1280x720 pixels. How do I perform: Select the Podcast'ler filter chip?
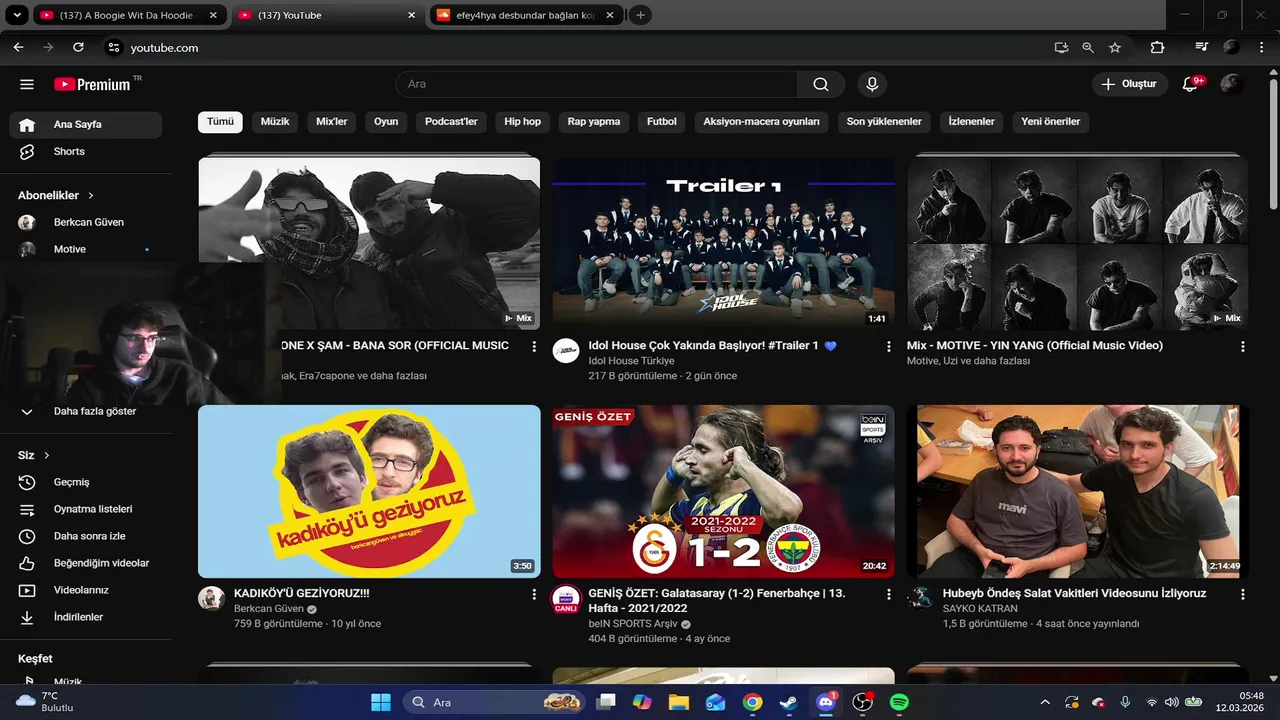click(x=451, y=121)
